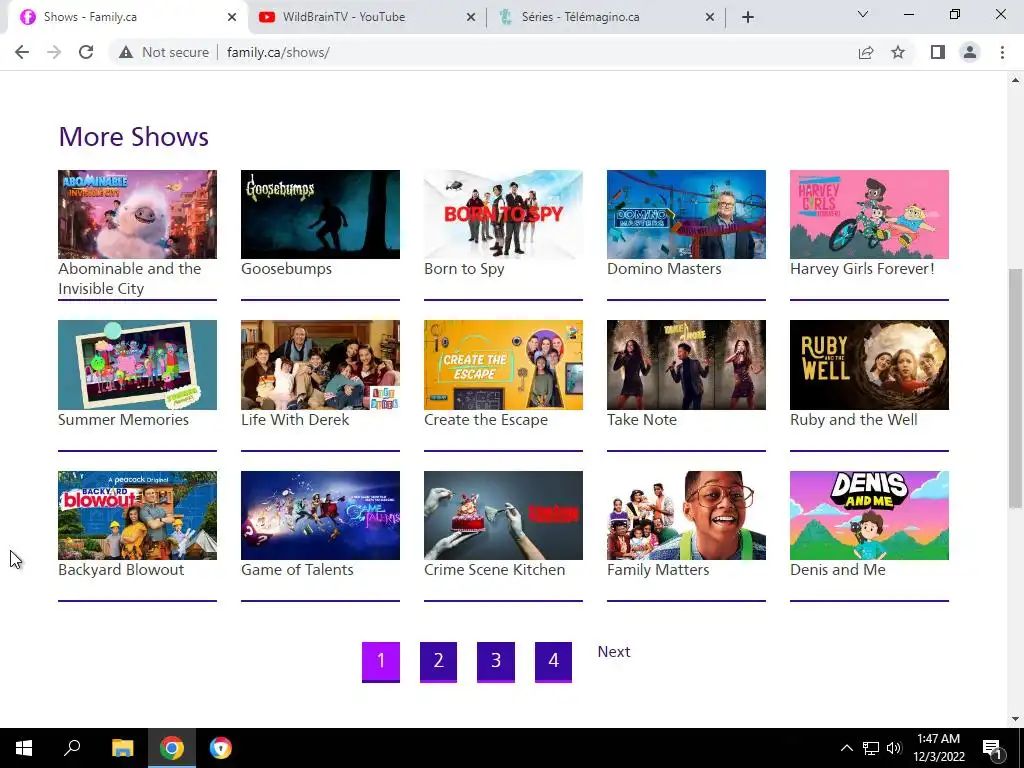1024x768 pixels.
Task: Switch to WildBrainTV - YouTube tab
Action: click(367, 17)
